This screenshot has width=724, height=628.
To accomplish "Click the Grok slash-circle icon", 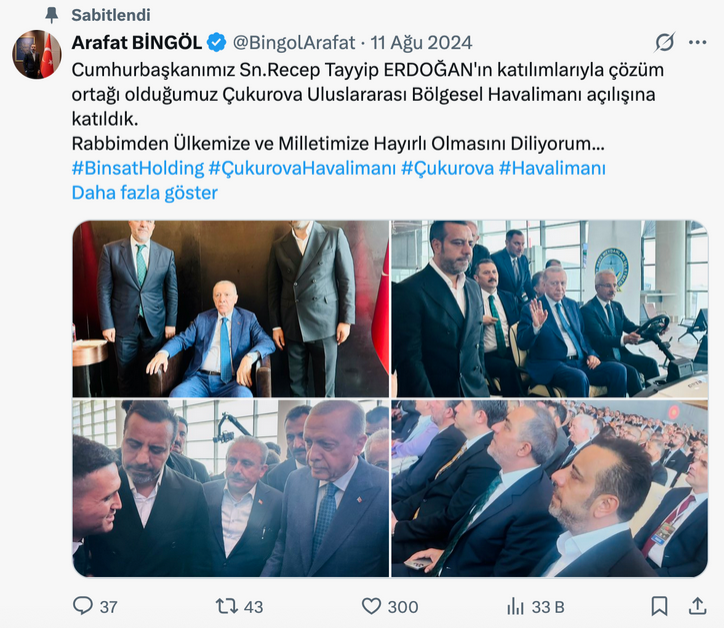I will (665, 42).
